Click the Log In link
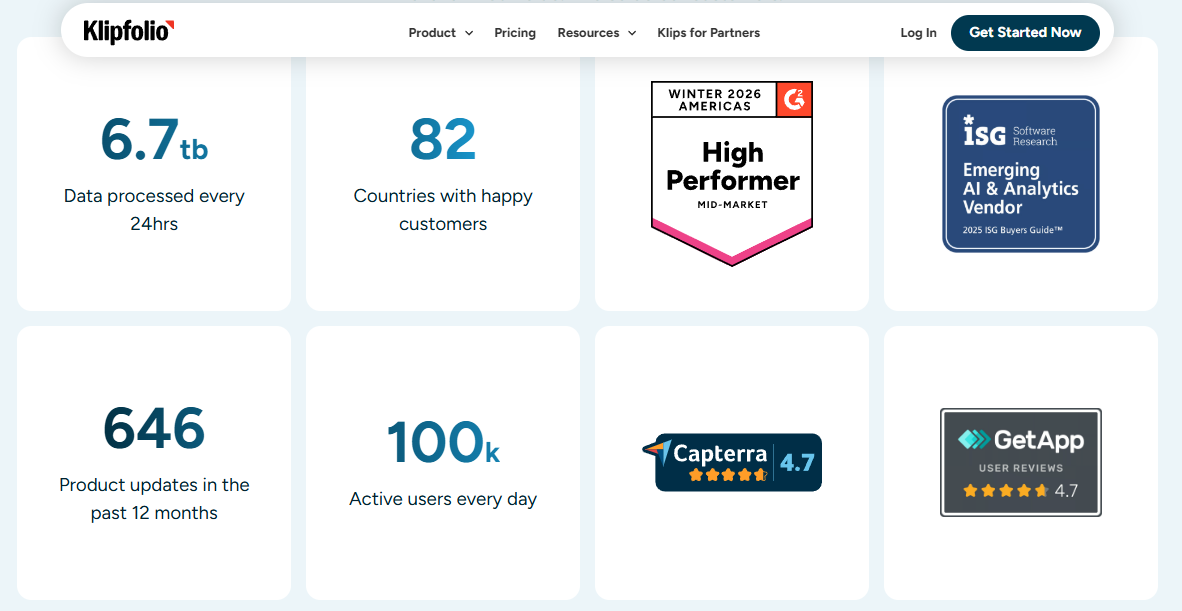Image resolution: width=1182 pixels, height=611 pixels. click(x=918, y=32)
